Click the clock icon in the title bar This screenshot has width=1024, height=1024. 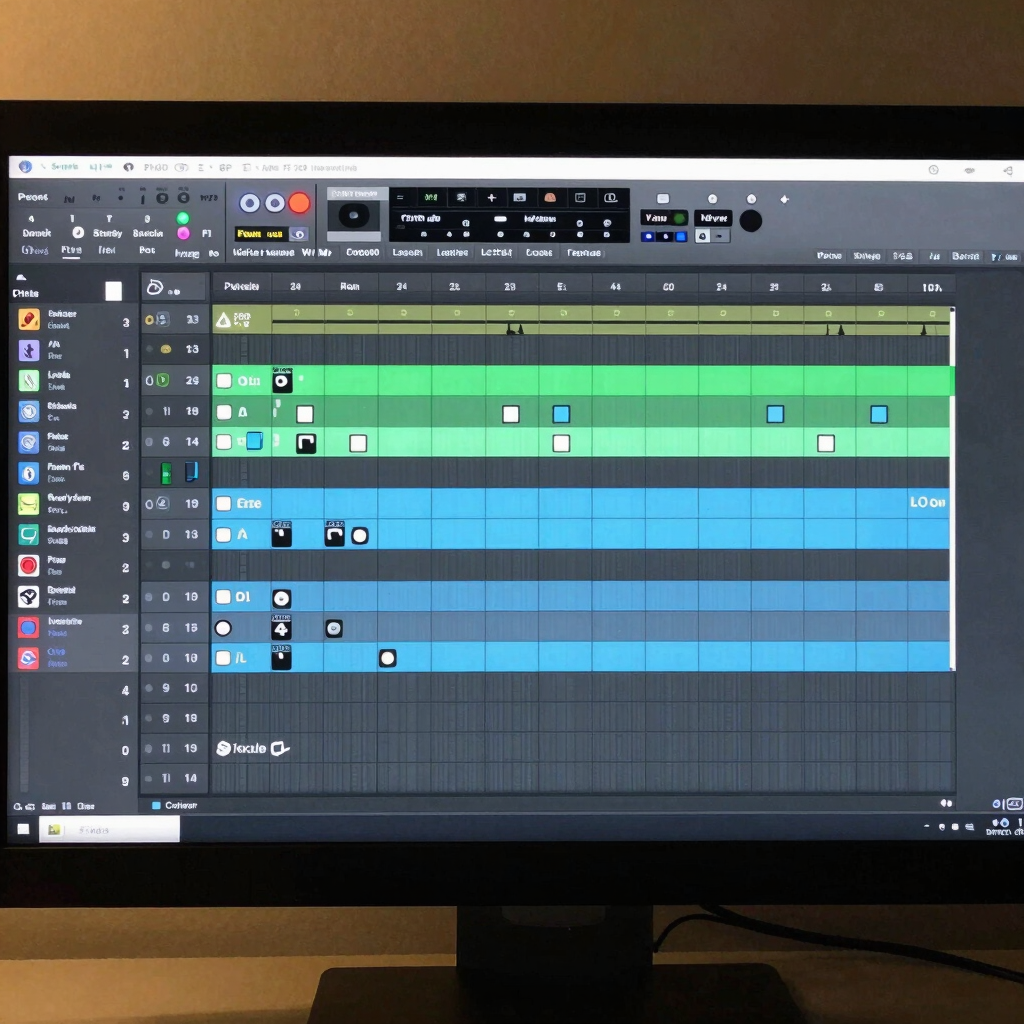click(x=934, y=170)
